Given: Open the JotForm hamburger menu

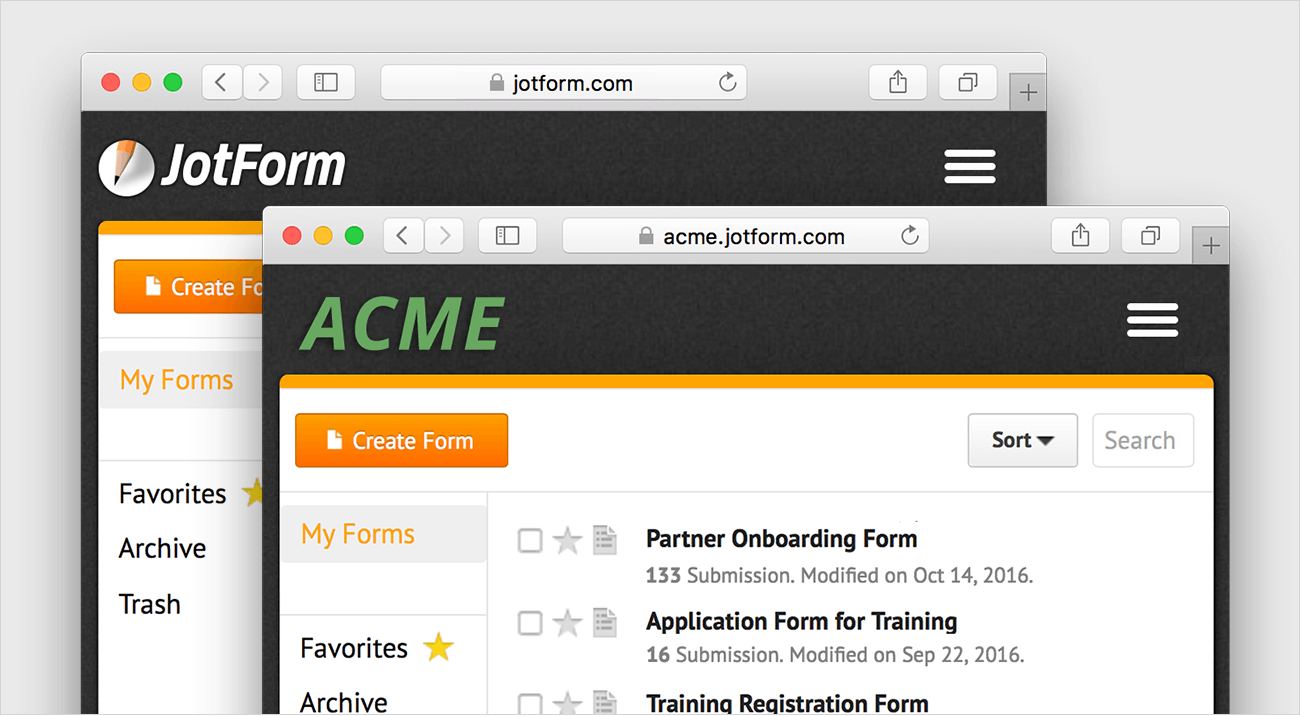Looking at the screenshot, I should [970, 166].
